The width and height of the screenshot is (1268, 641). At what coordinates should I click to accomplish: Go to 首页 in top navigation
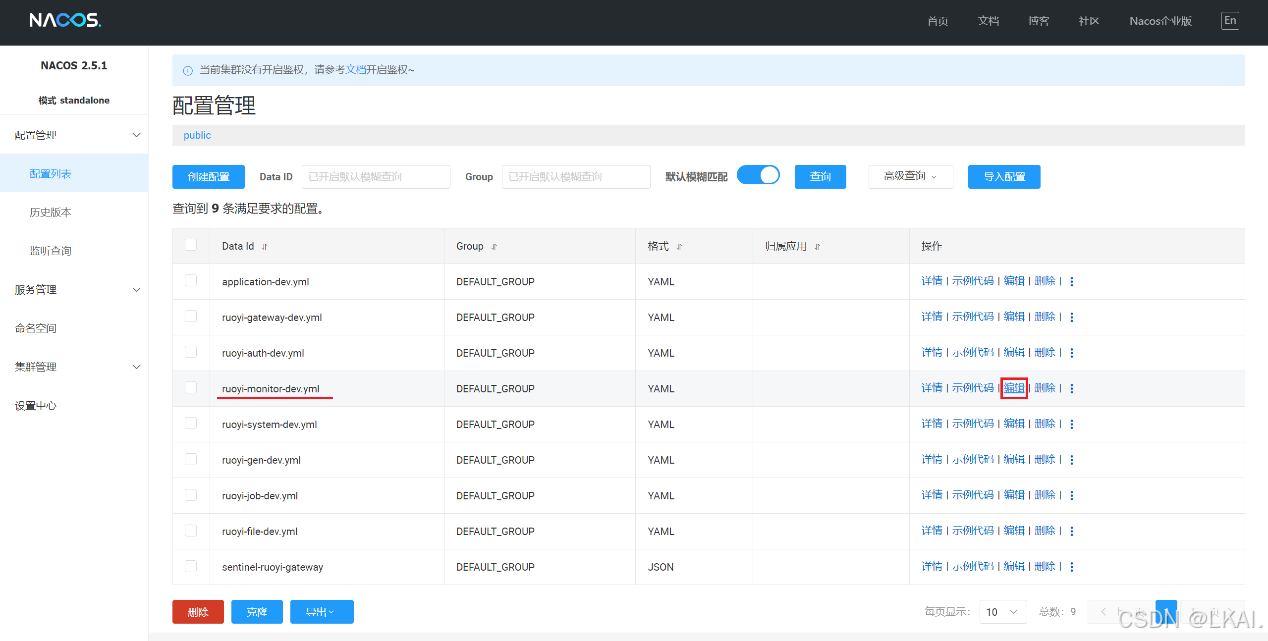click(938, 21)
